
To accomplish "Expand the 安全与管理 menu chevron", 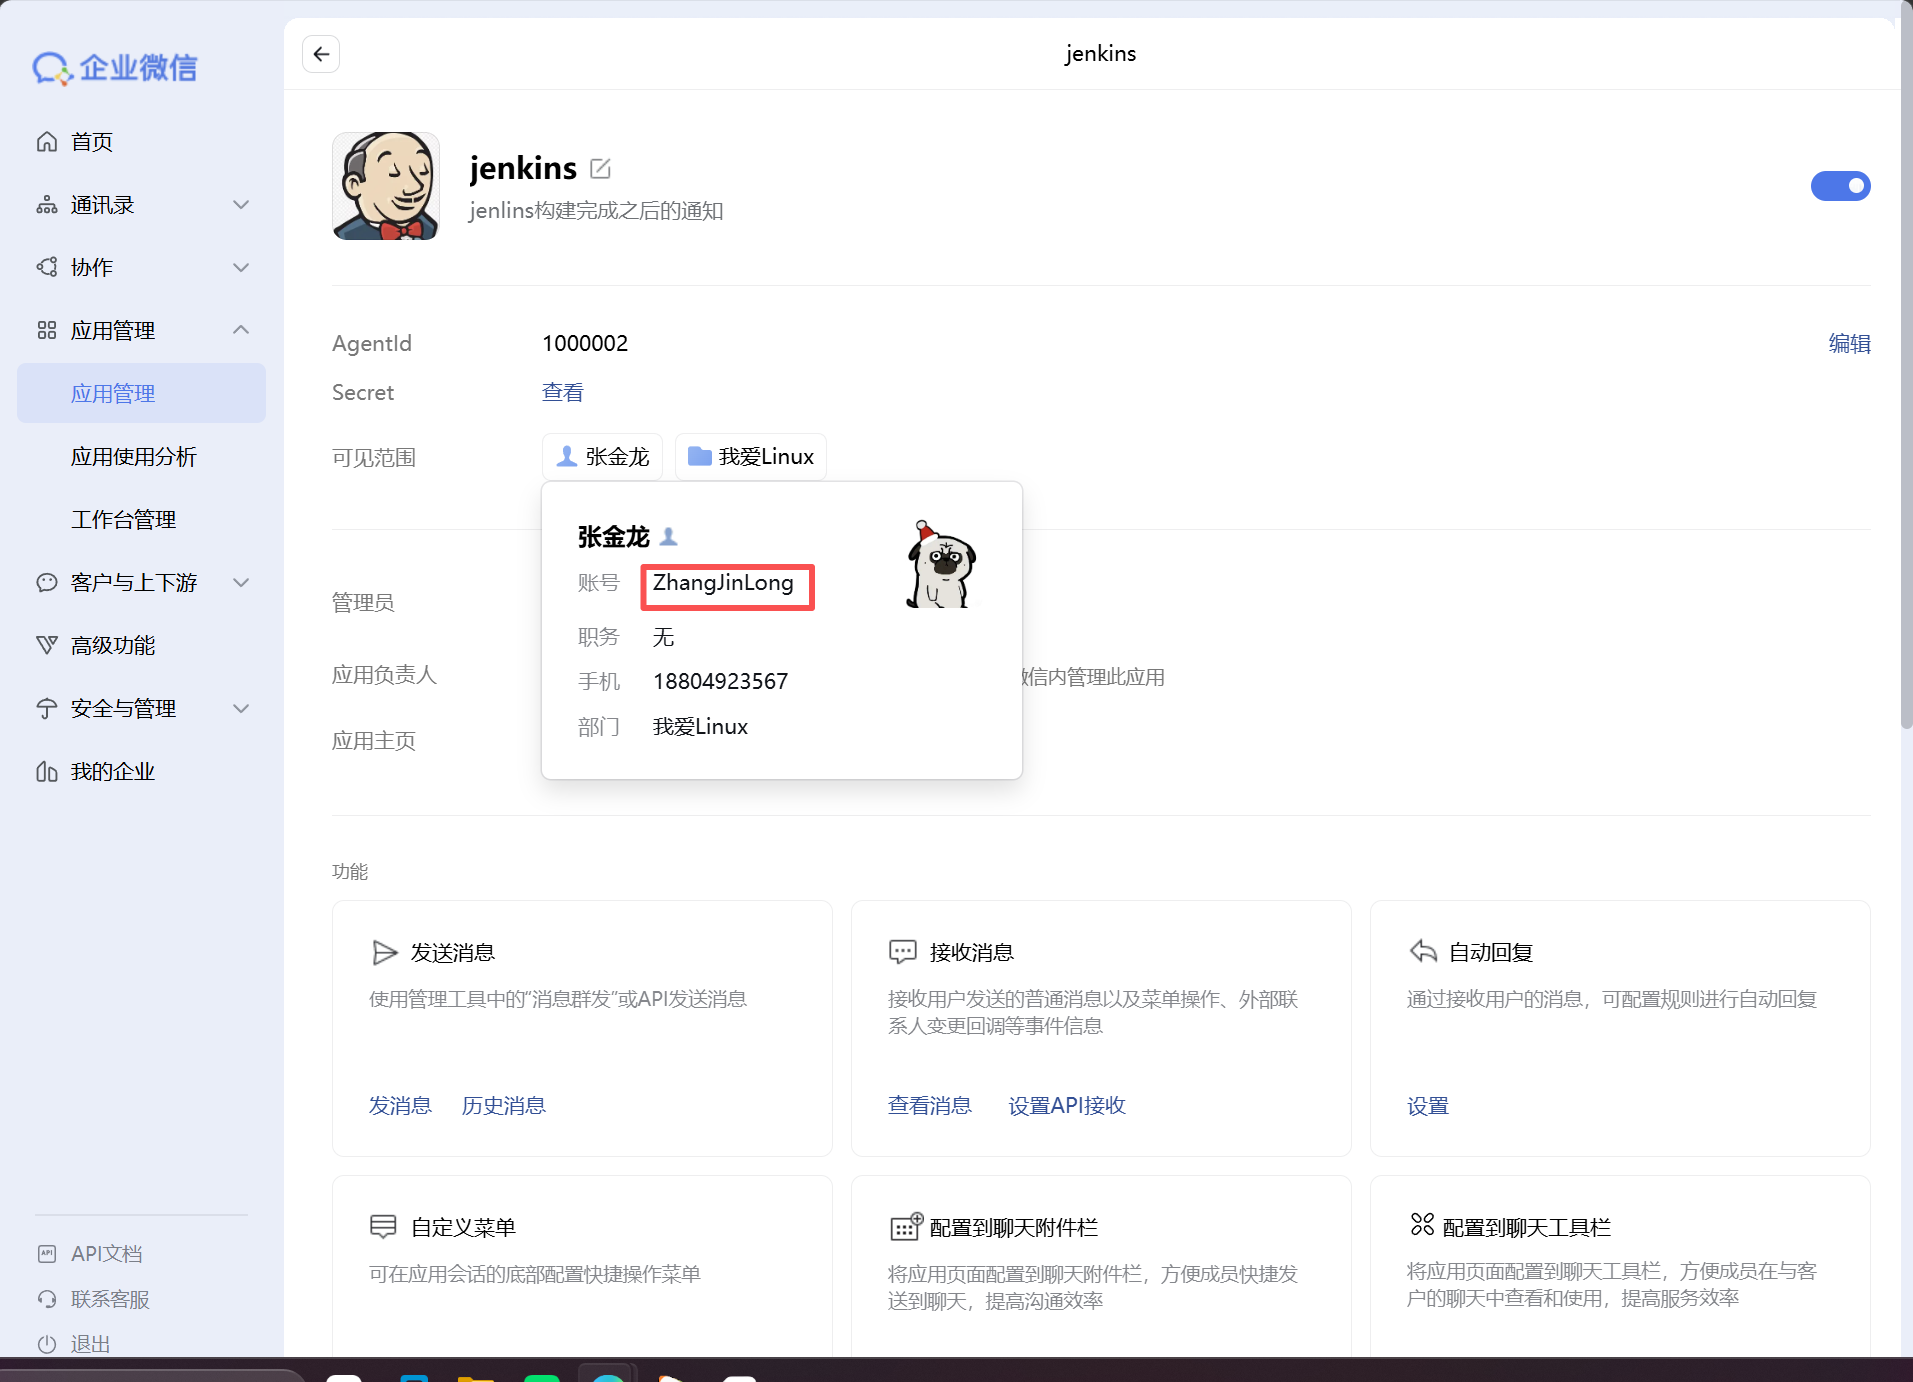I will click(x=241, y=709).
